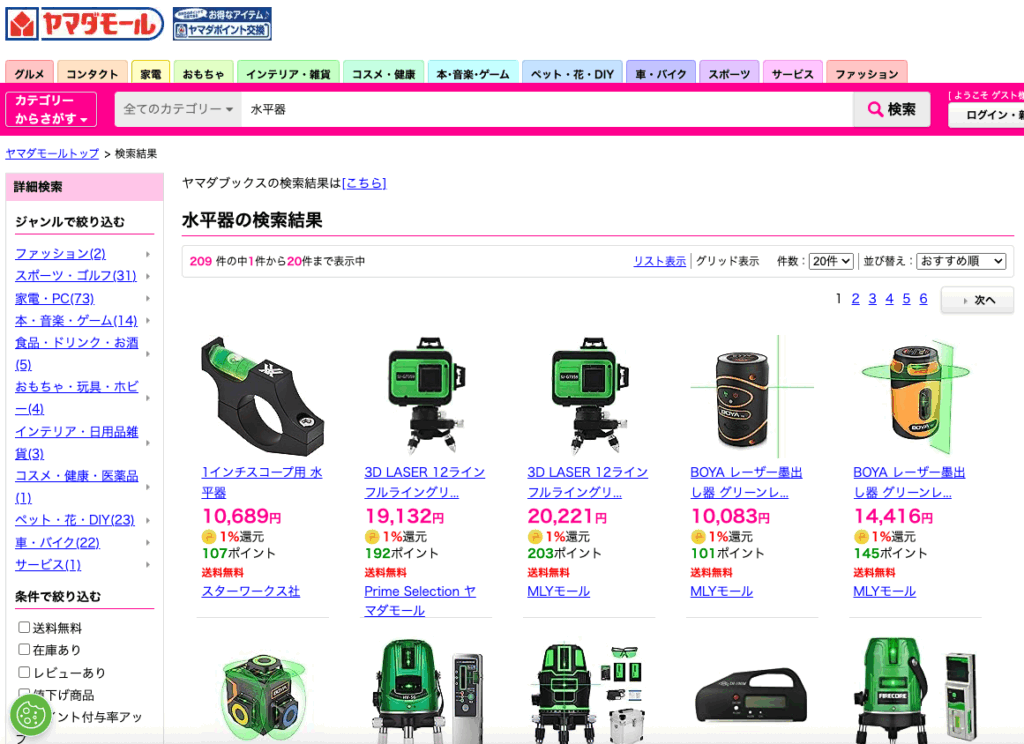Go to results page 4

(889, 299)
